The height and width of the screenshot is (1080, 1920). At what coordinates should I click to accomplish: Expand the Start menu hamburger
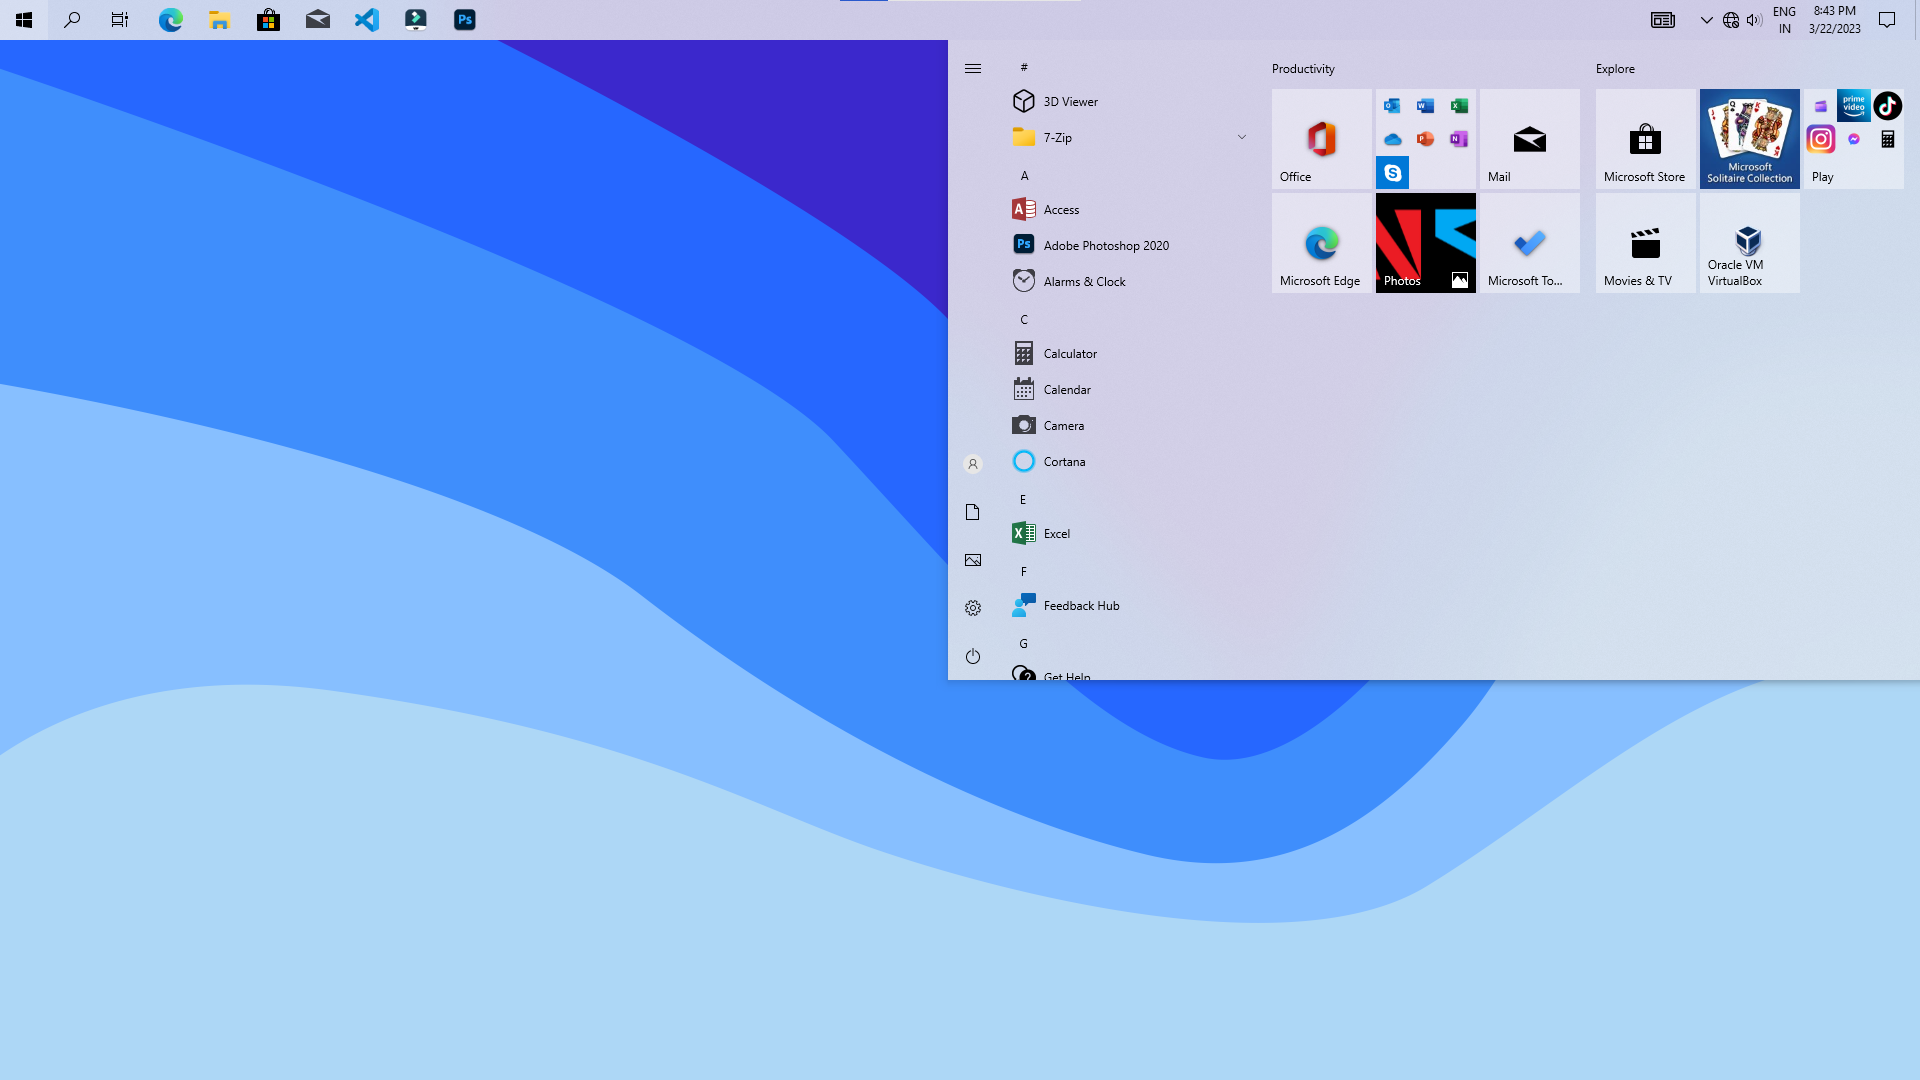[973, 68]
